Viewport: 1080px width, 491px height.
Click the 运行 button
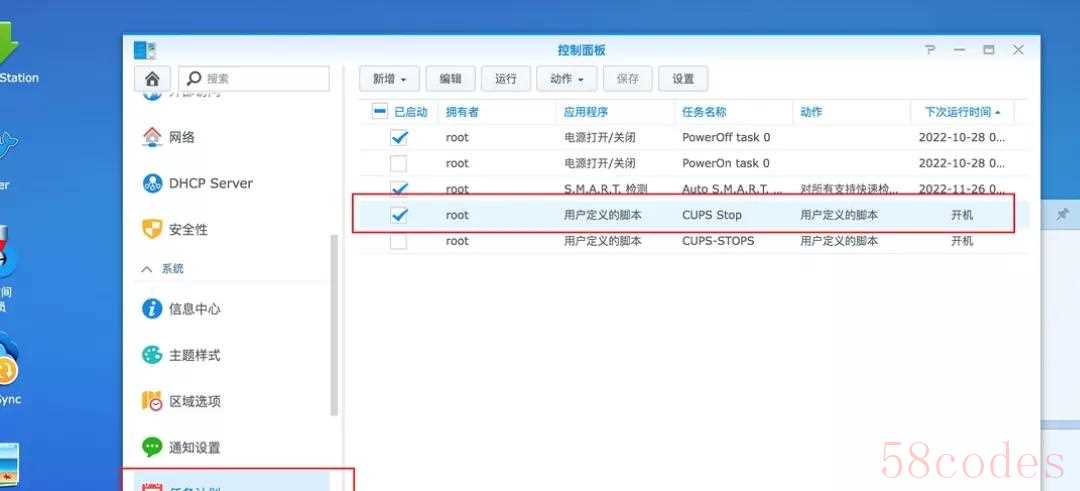pyautogui.click(x=505, y=79)
